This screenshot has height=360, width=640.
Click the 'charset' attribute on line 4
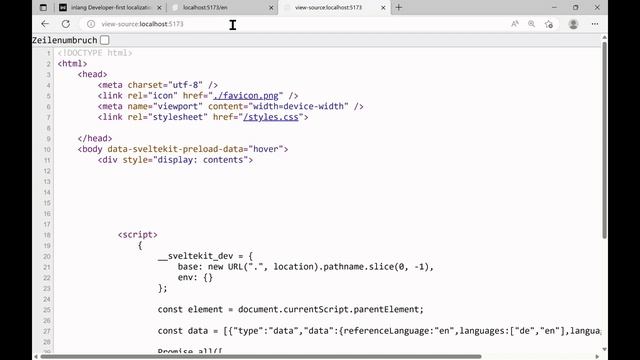point(145,85)
